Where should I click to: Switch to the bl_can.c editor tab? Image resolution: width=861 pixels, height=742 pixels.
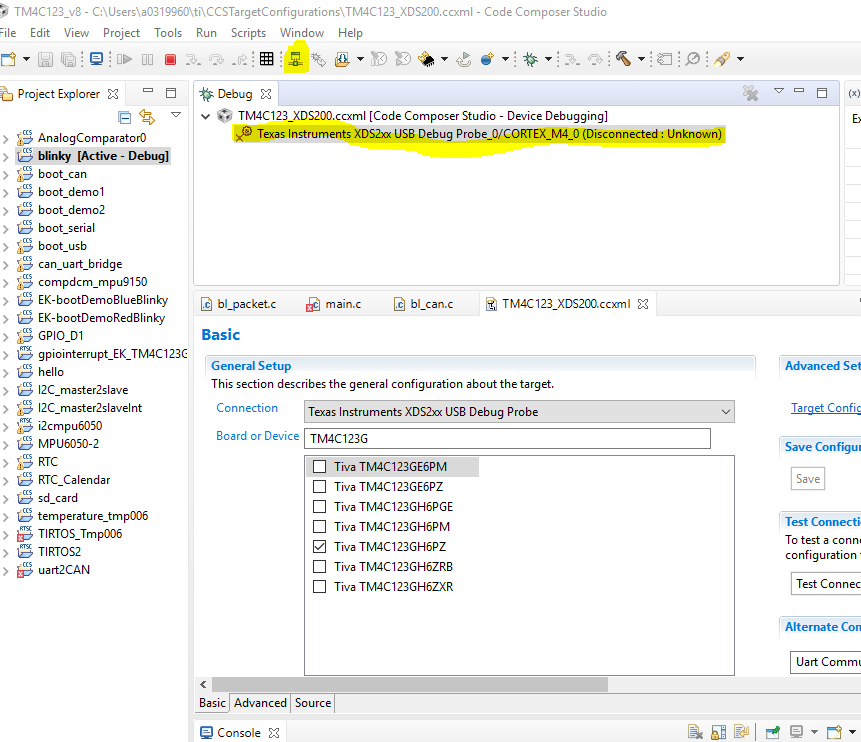point(423,304)
